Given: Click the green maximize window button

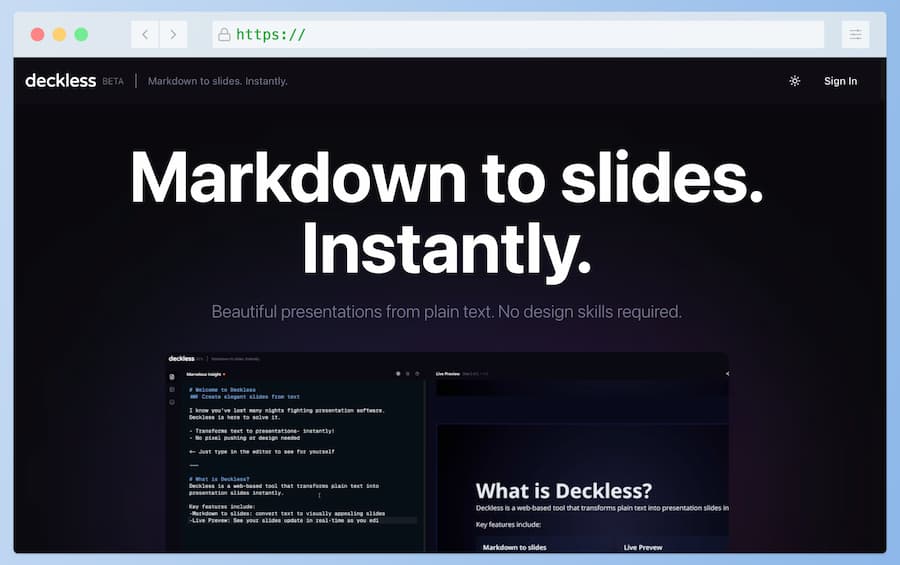Looking at the screenshot, I should (x=81, y=35).
